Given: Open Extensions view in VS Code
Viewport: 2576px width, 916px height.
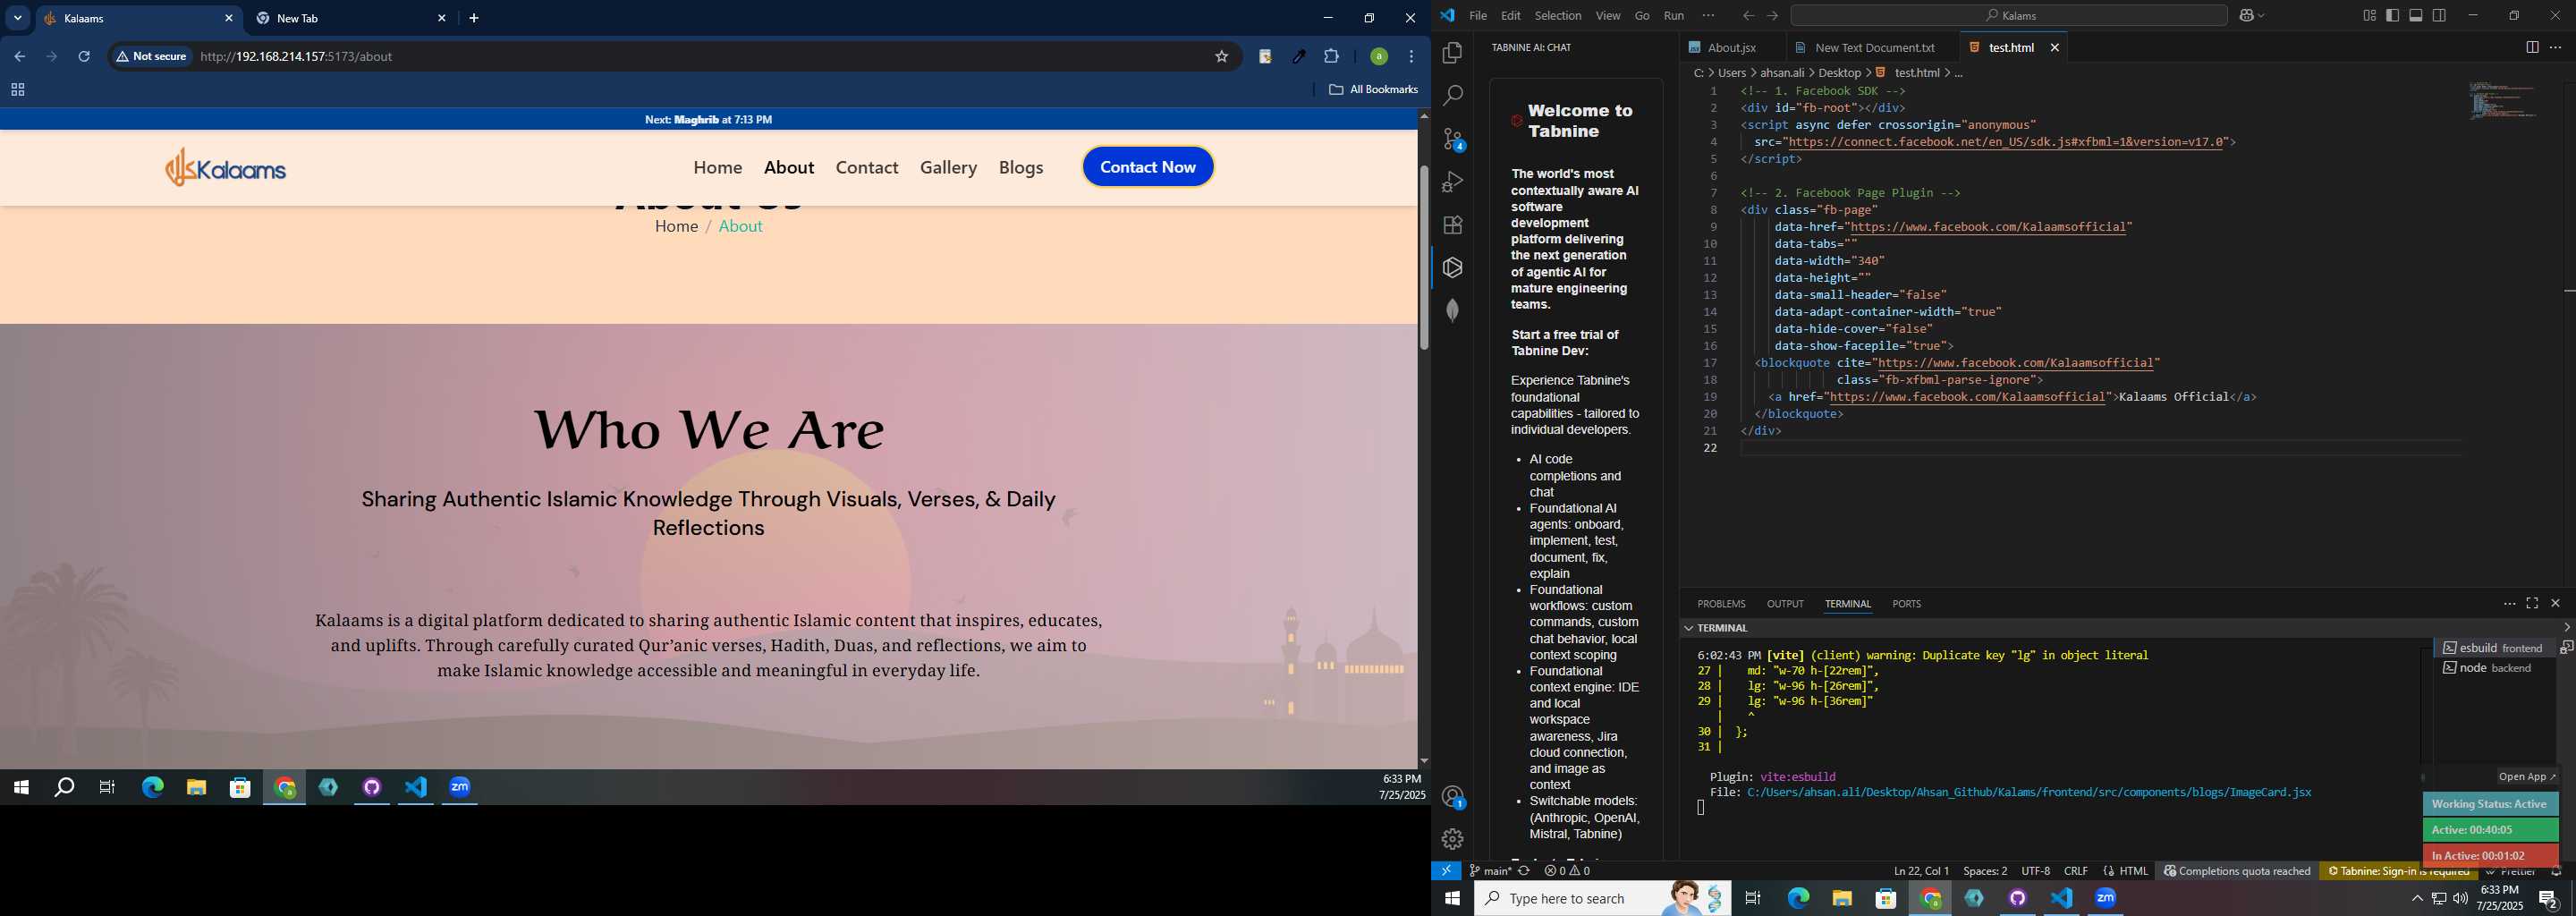Looking at the screenshot, I should (x=1452, y=225).
